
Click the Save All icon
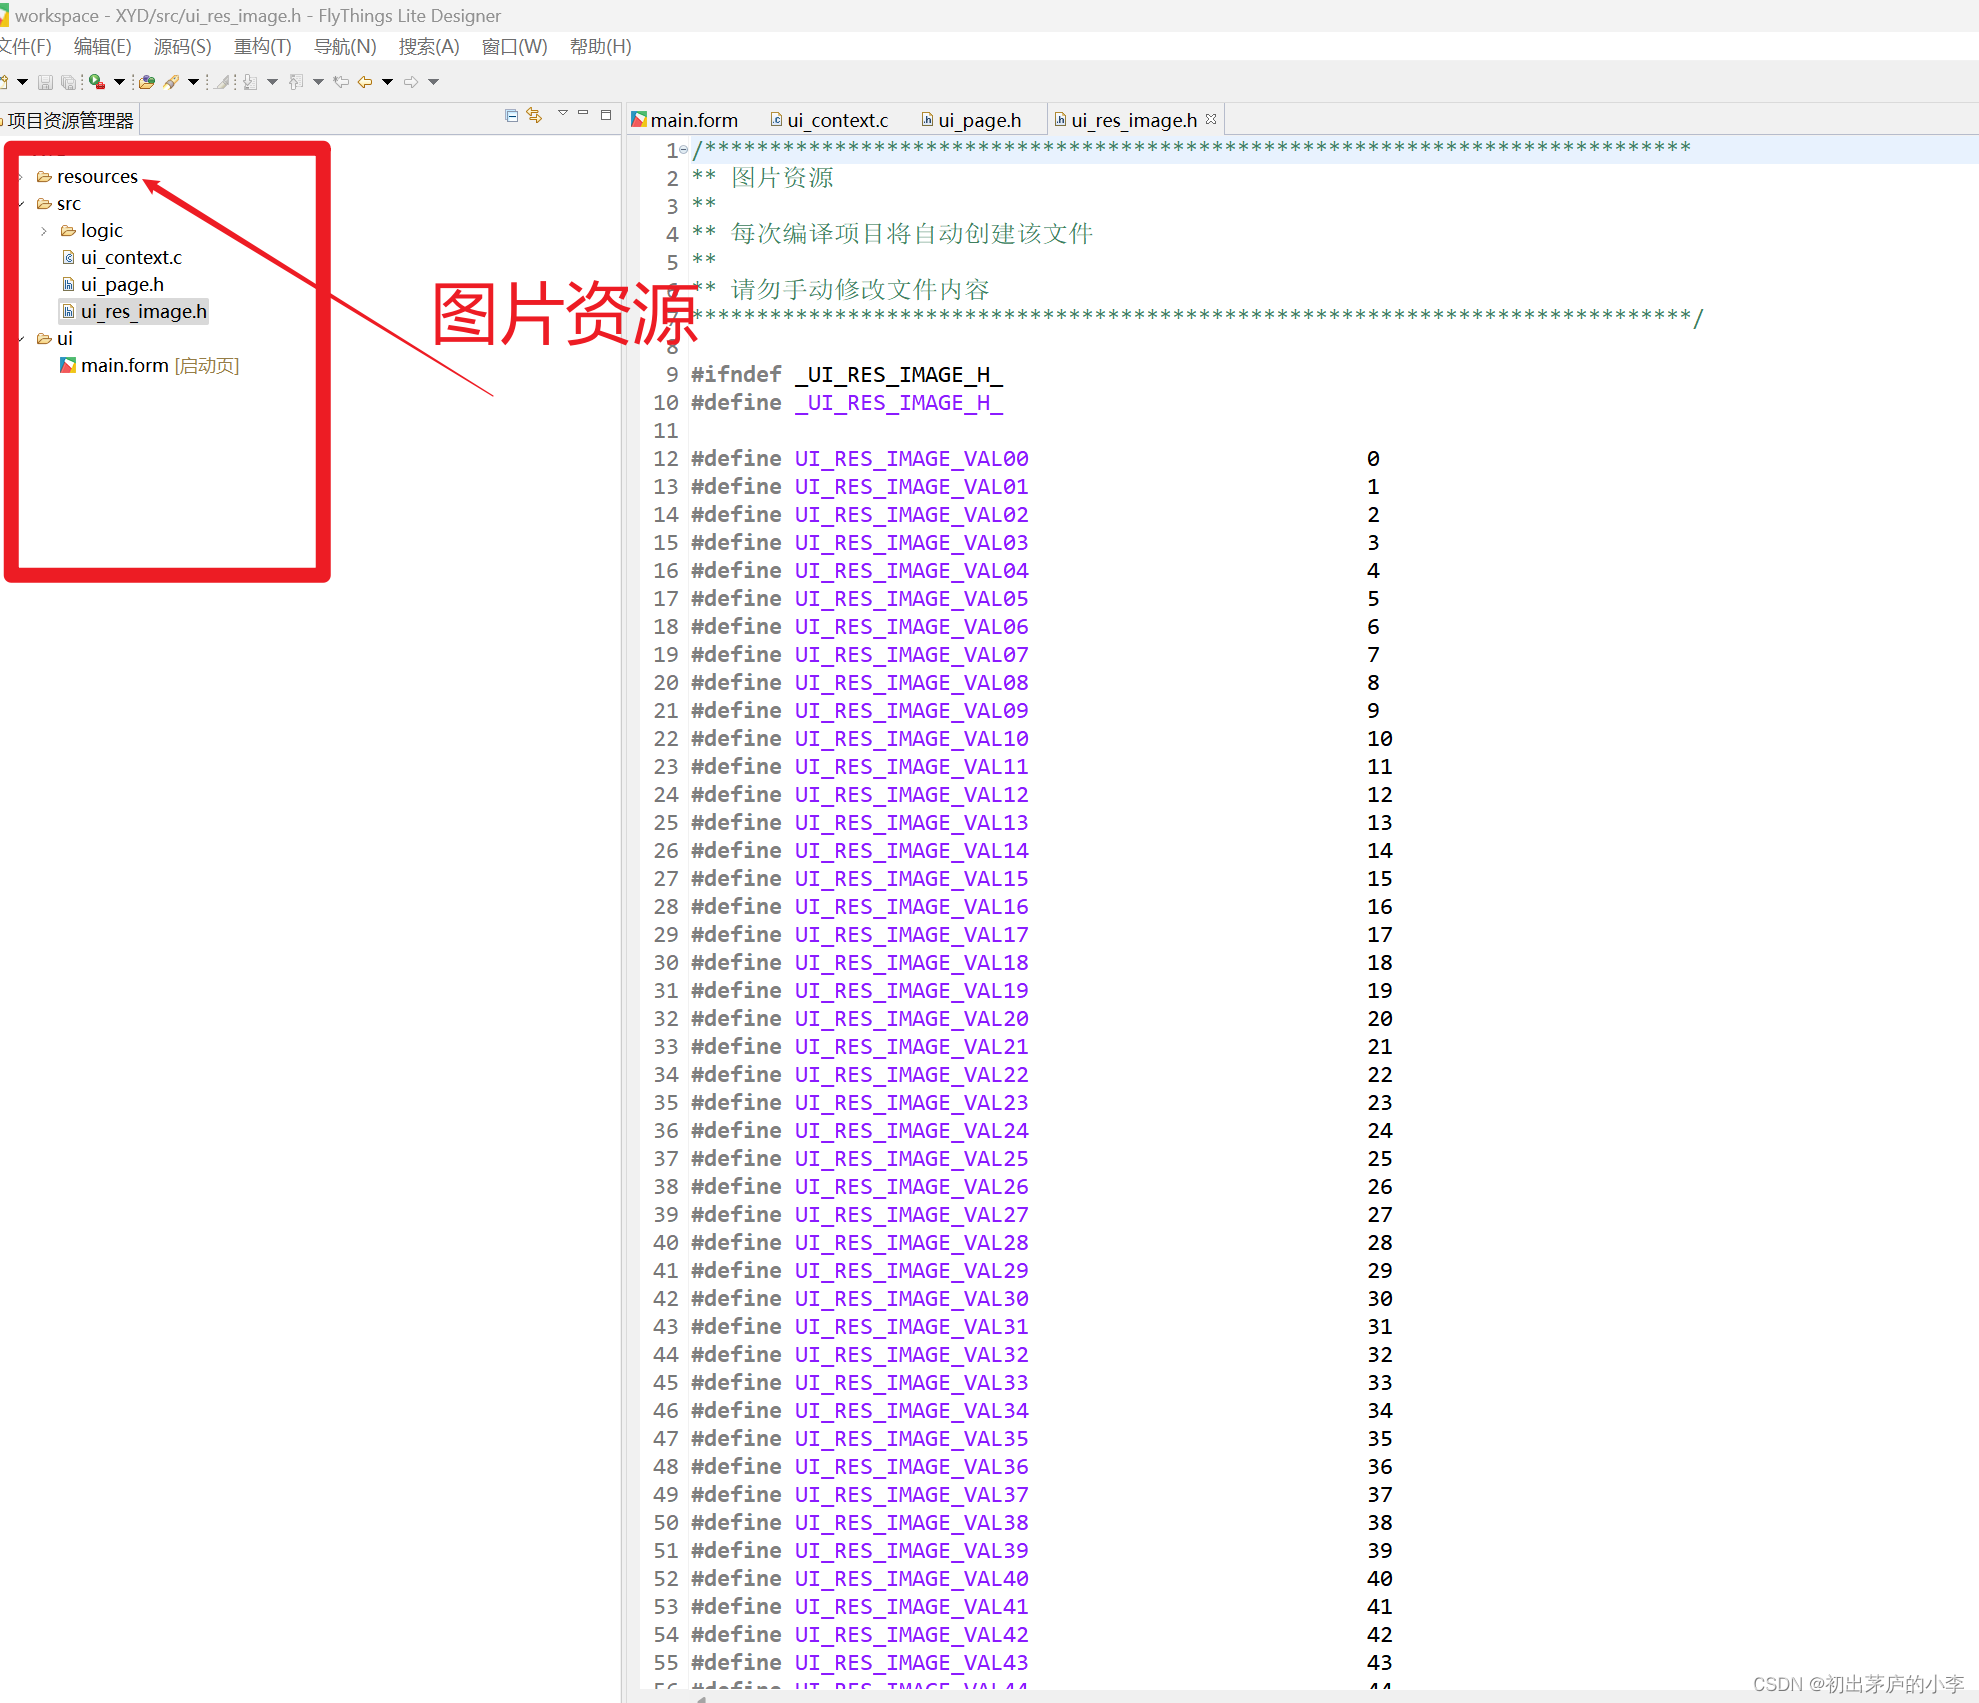pos(68,82)
